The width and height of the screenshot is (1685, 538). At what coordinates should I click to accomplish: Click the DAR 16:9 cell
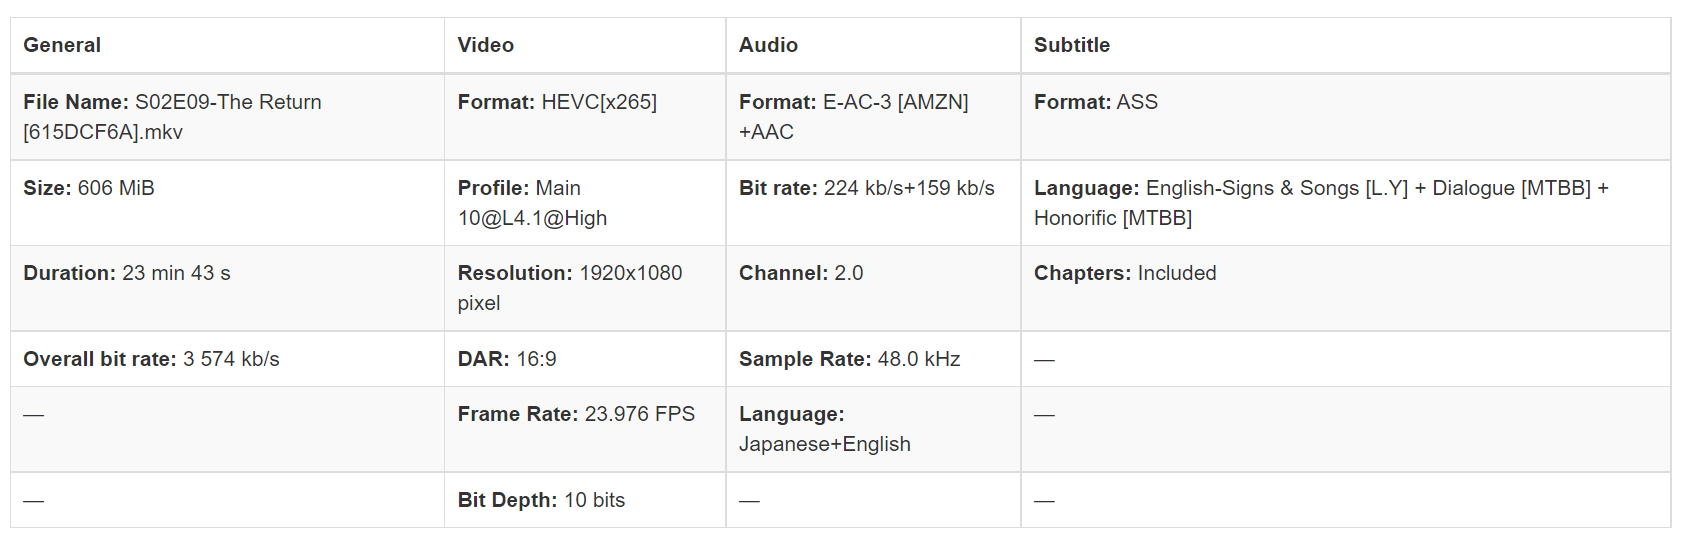click(507, 359)
